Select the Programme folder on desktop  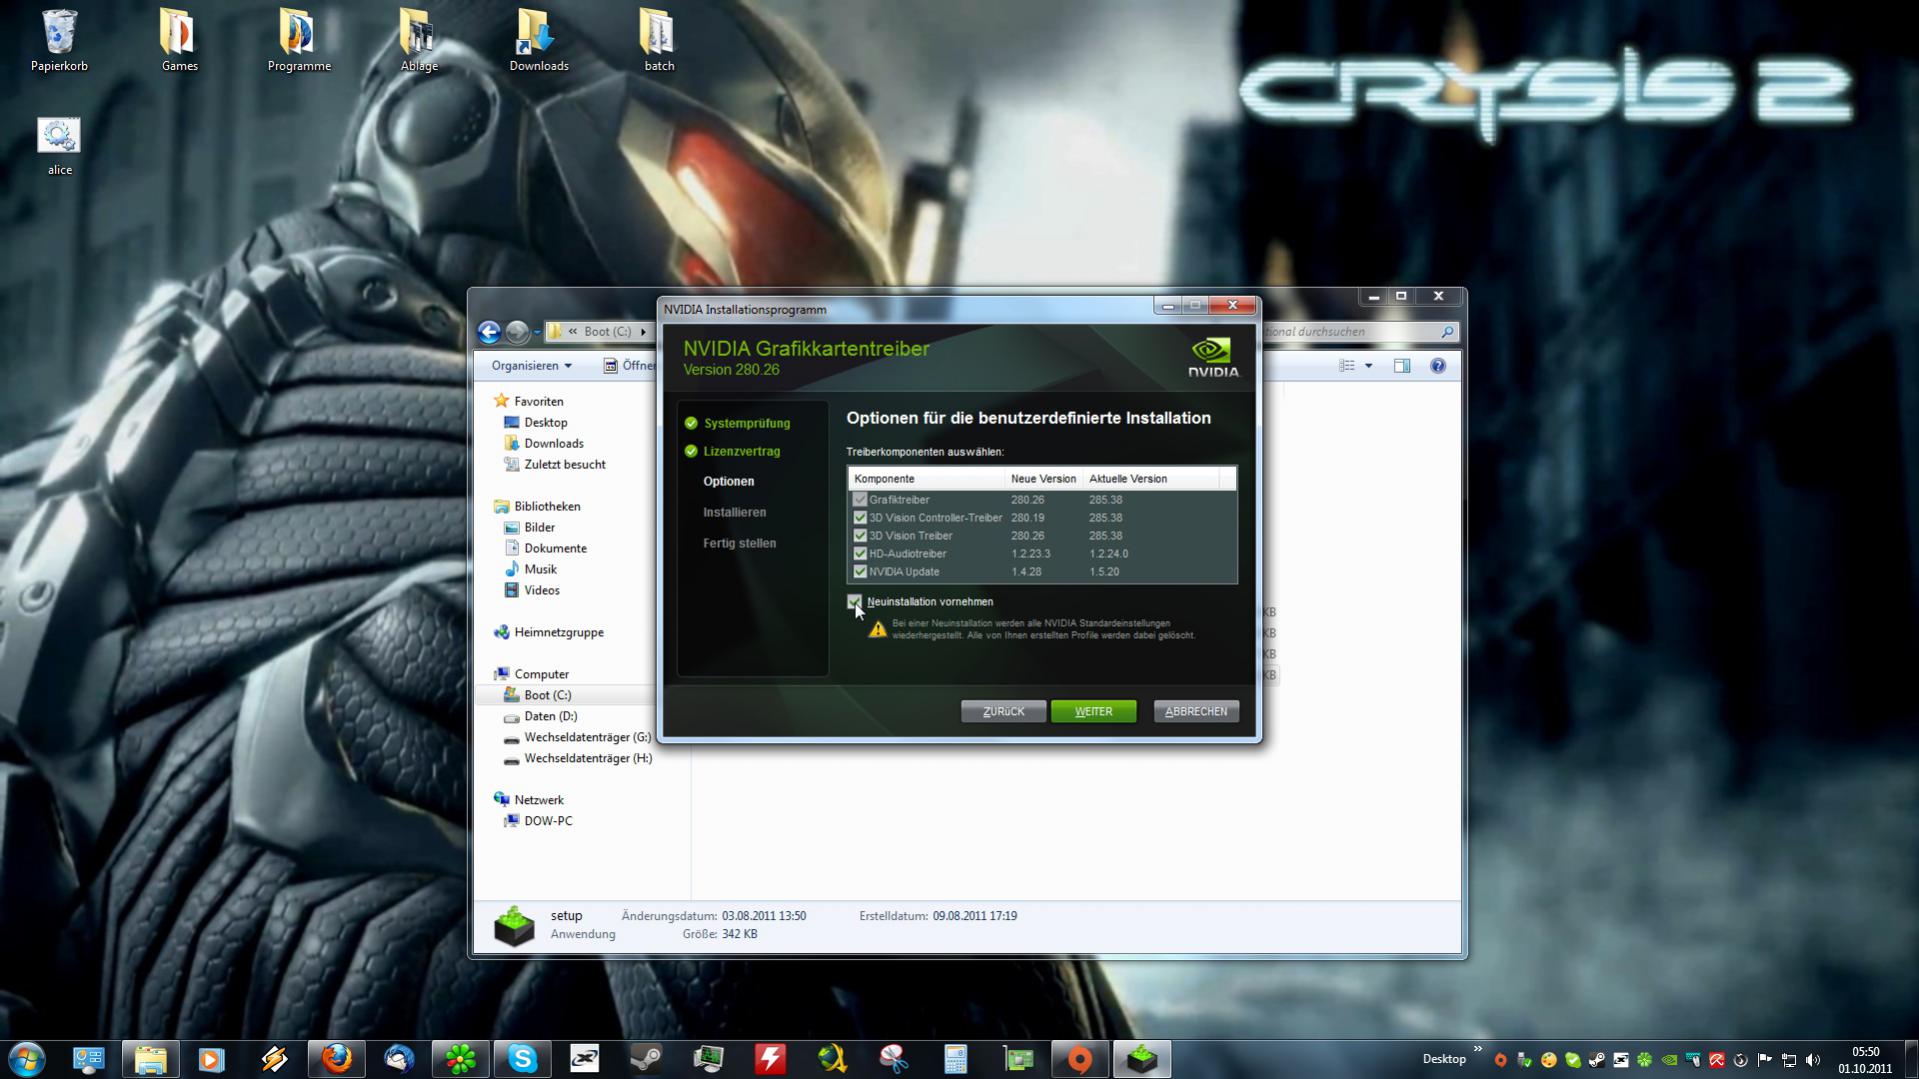(299, 41)
